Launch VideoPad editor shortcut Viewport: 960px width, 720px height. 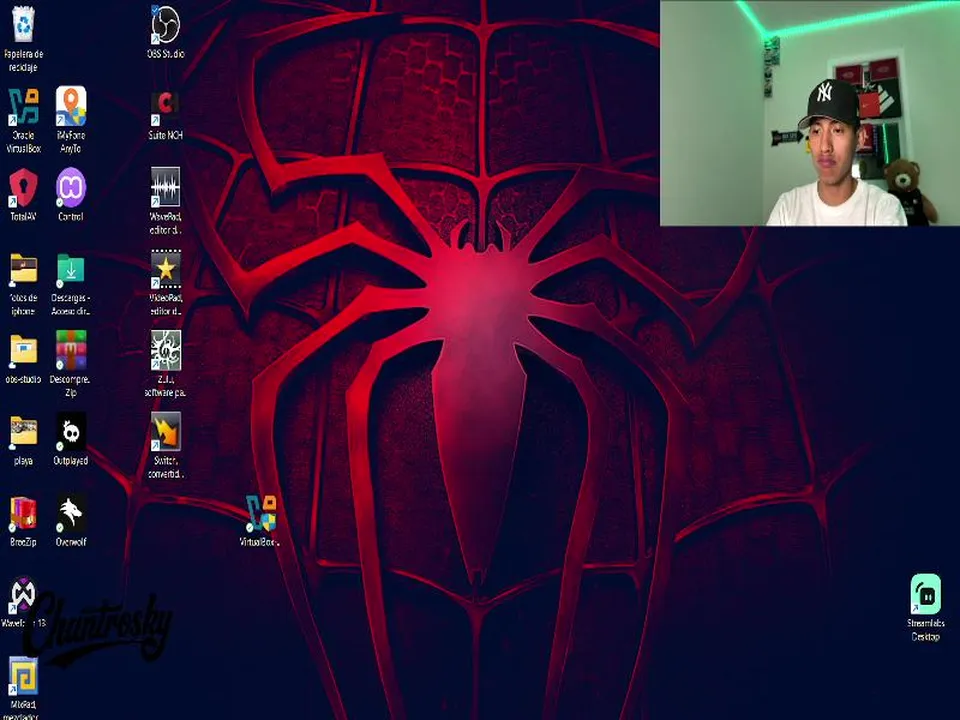point(165,268)
